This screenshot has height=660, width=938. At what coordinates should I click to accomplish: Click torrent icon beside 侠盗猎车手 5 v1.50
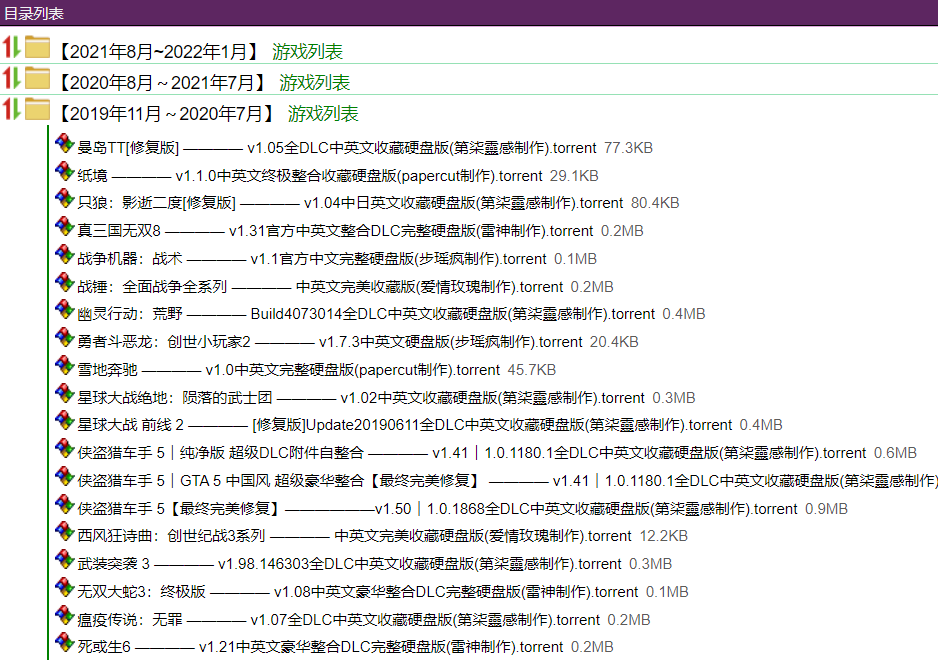pyautogui.click(x=64, y=505)
